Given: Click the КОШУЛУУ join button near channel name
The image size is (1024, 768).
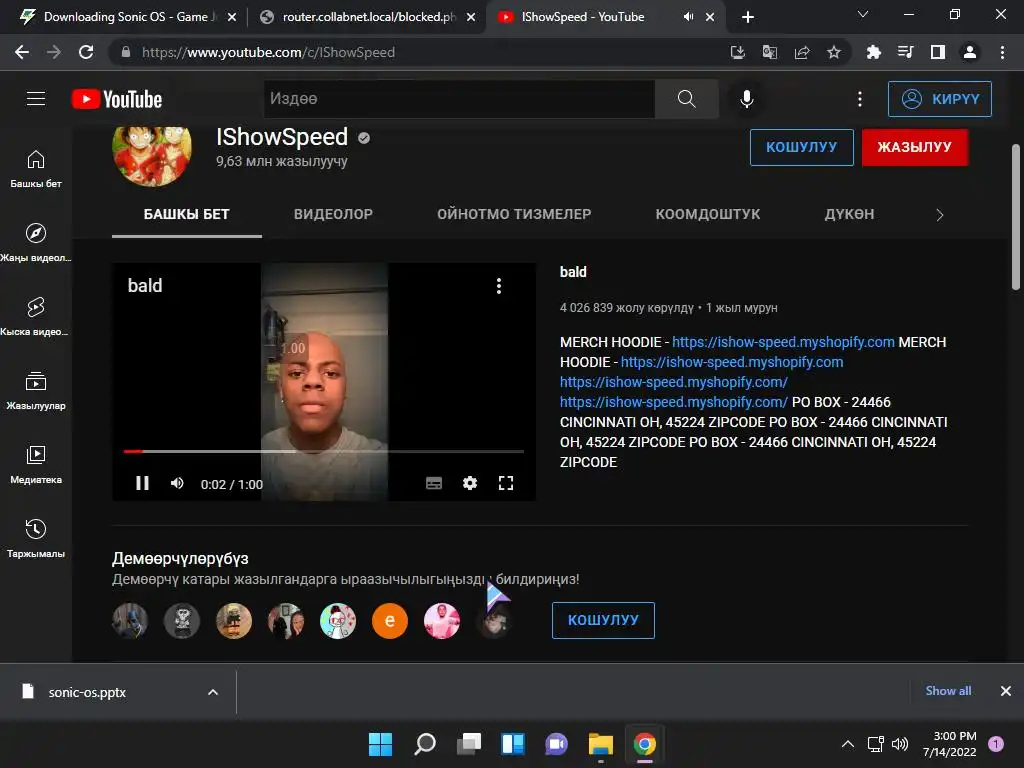Looking at the screenshot, I should [801, 147].
